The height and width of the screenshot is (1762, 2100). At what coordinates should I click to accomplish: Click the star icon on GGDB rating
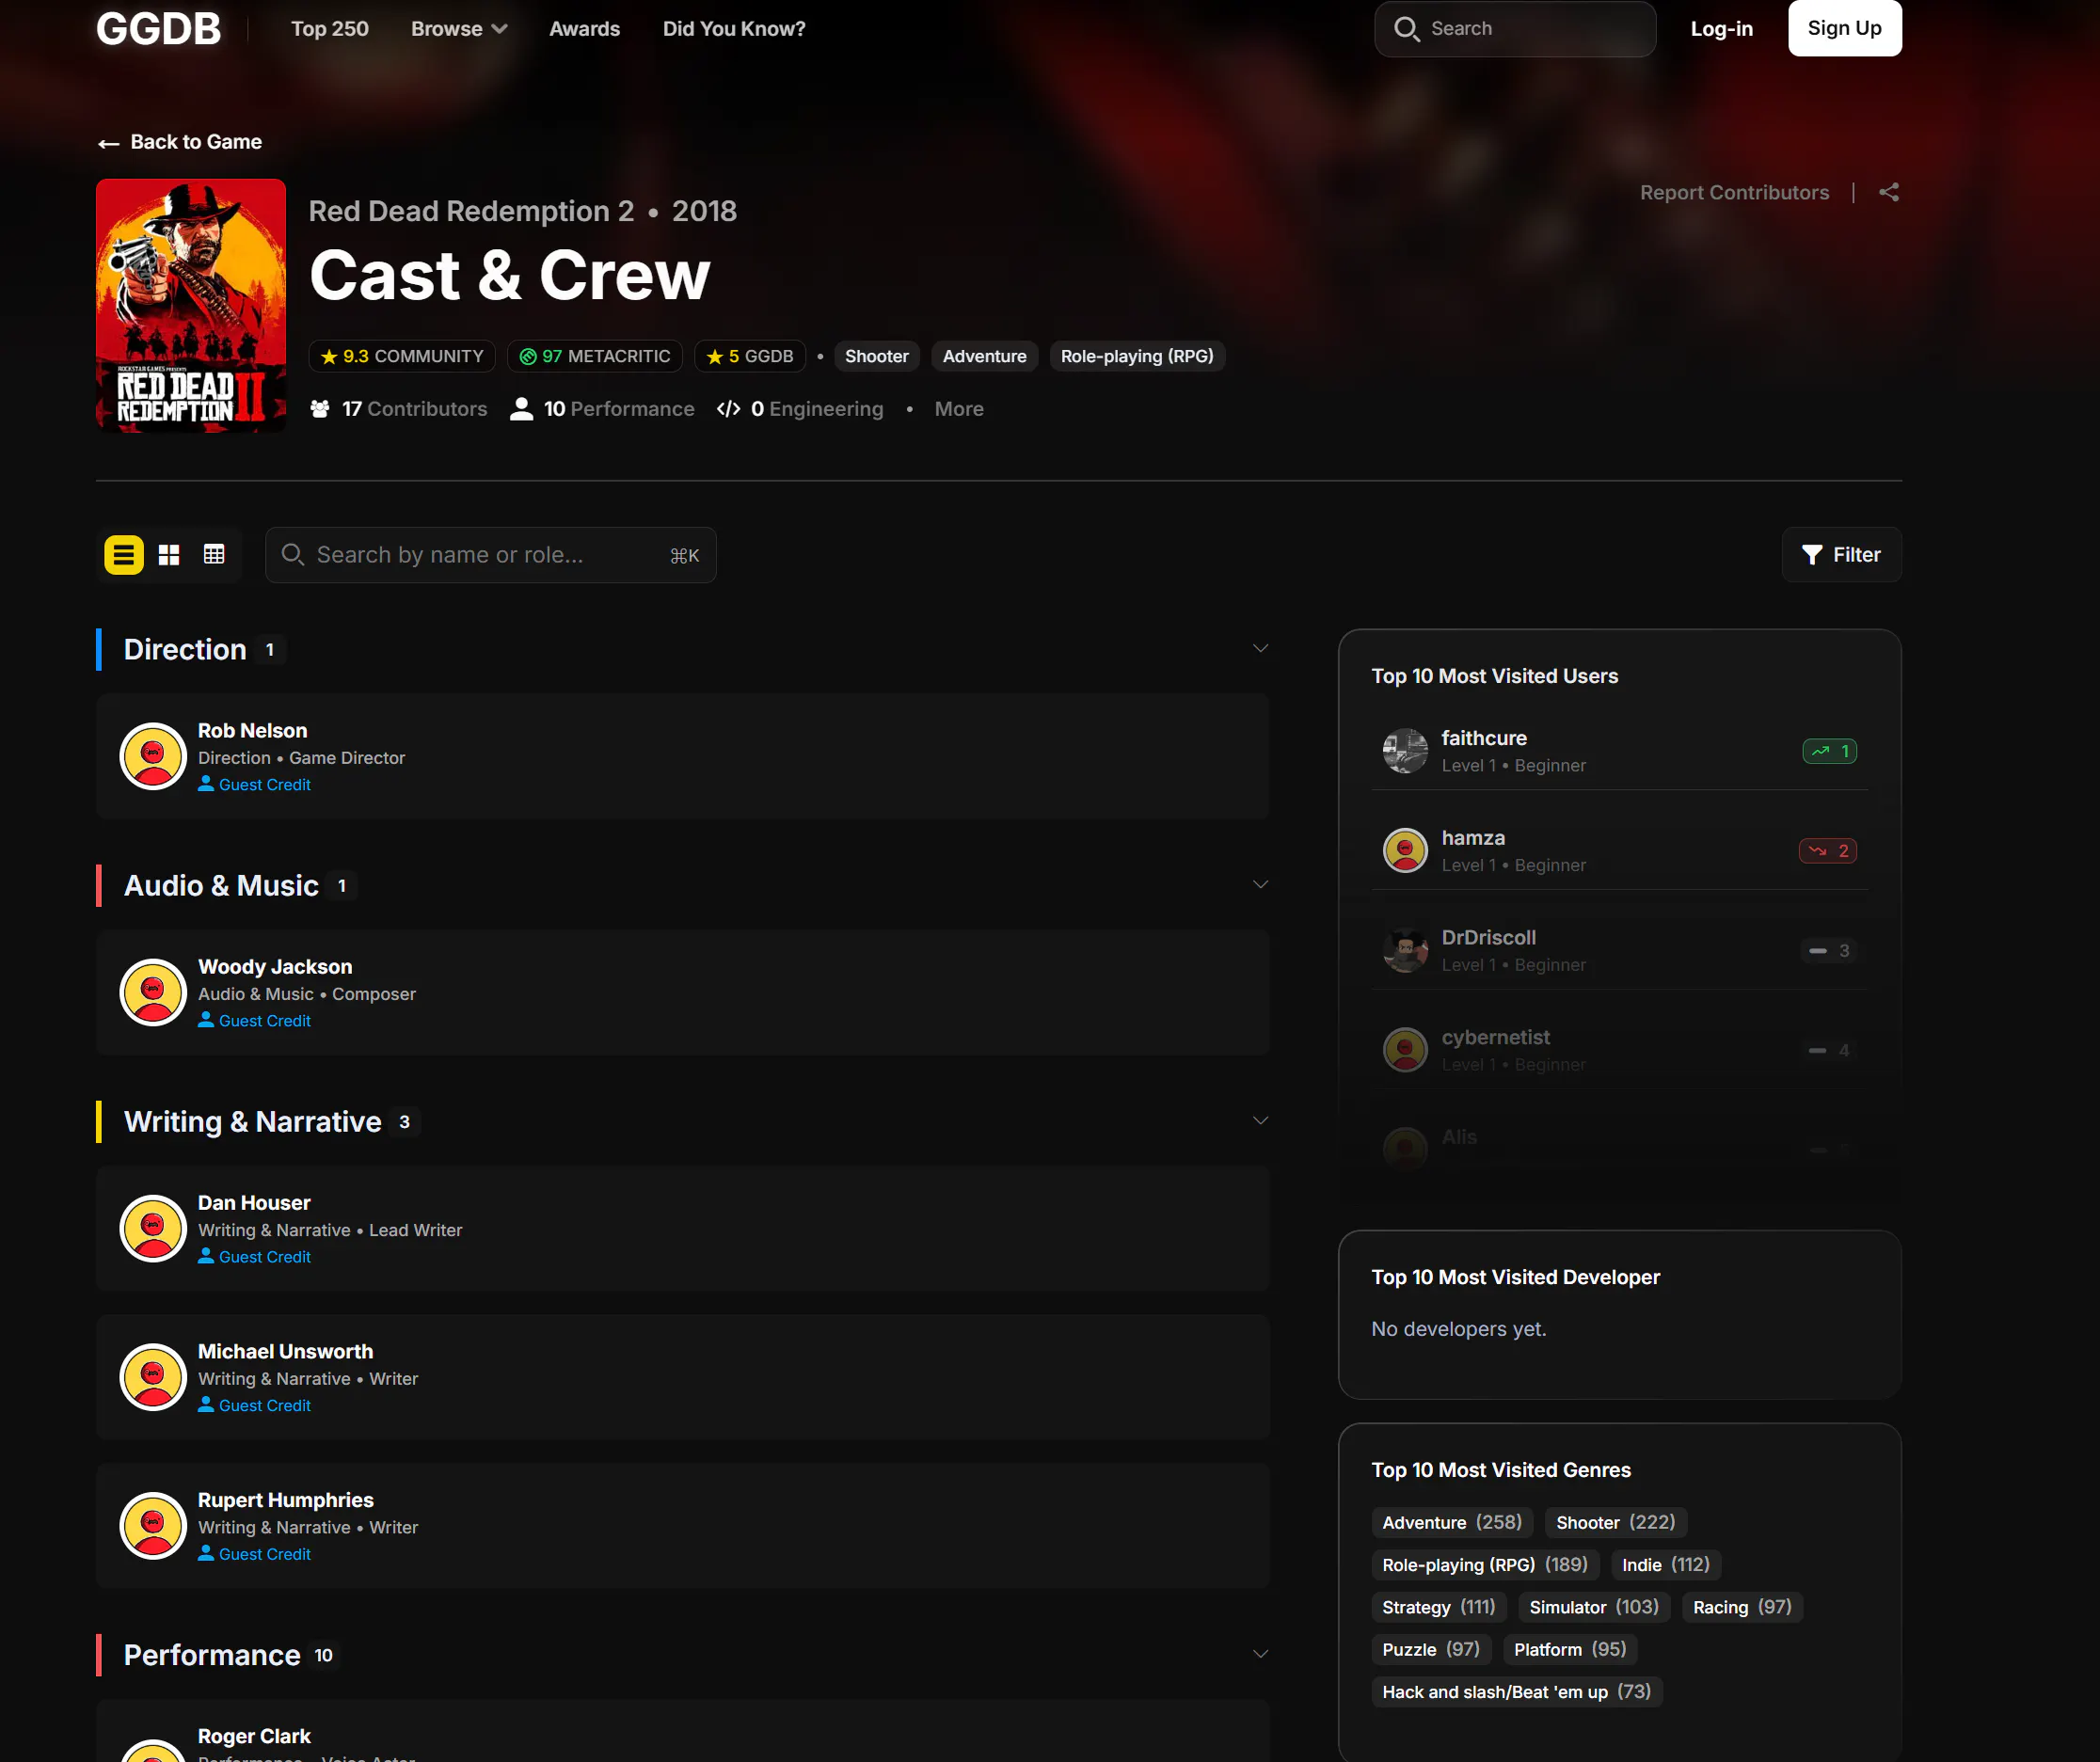click(714, 357)
